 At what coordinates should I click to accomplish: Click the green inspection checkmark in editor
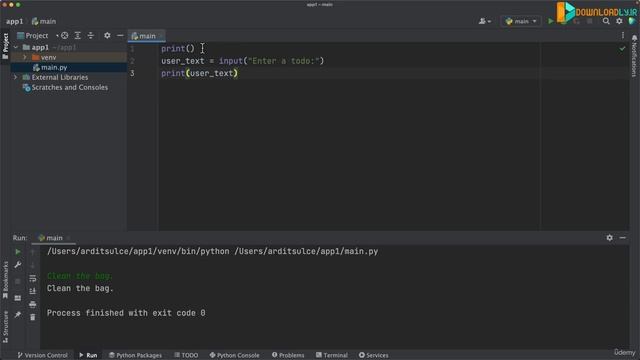[622, 49]
